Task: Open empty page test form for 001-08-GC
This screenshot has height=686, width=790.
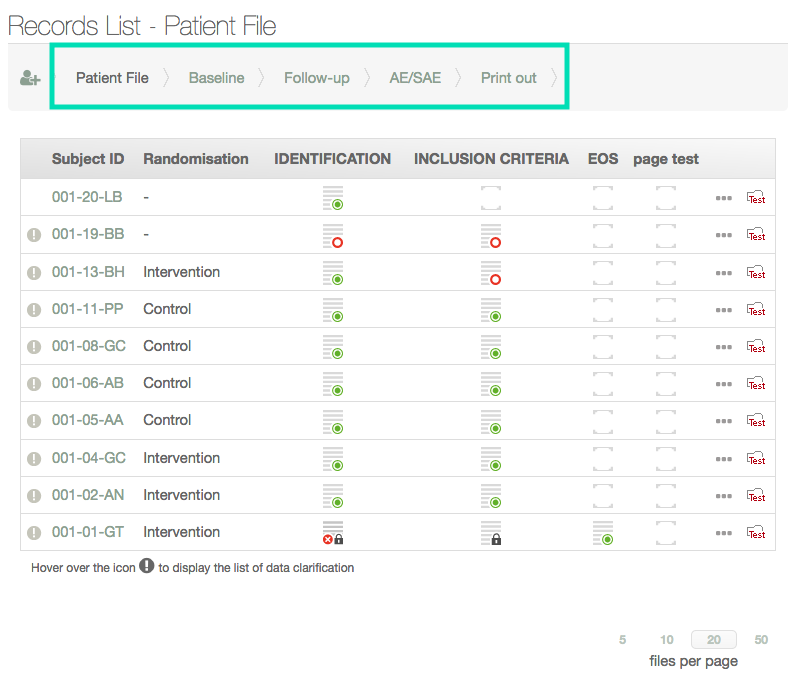Action: pyautogui.click(x=665, y=346)
